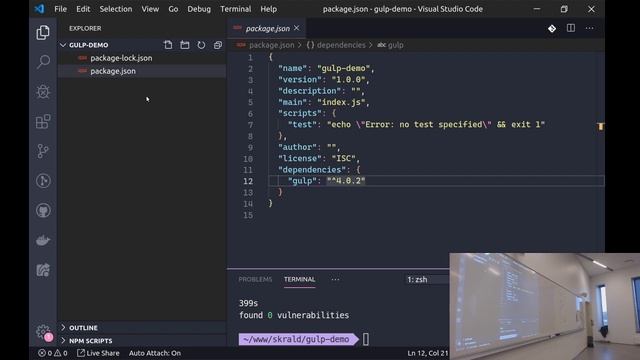Viewport: 640px width, 360px height.
Task: Open more panel tabs ellipsis near TERMINAL
Action: [336, 280]
